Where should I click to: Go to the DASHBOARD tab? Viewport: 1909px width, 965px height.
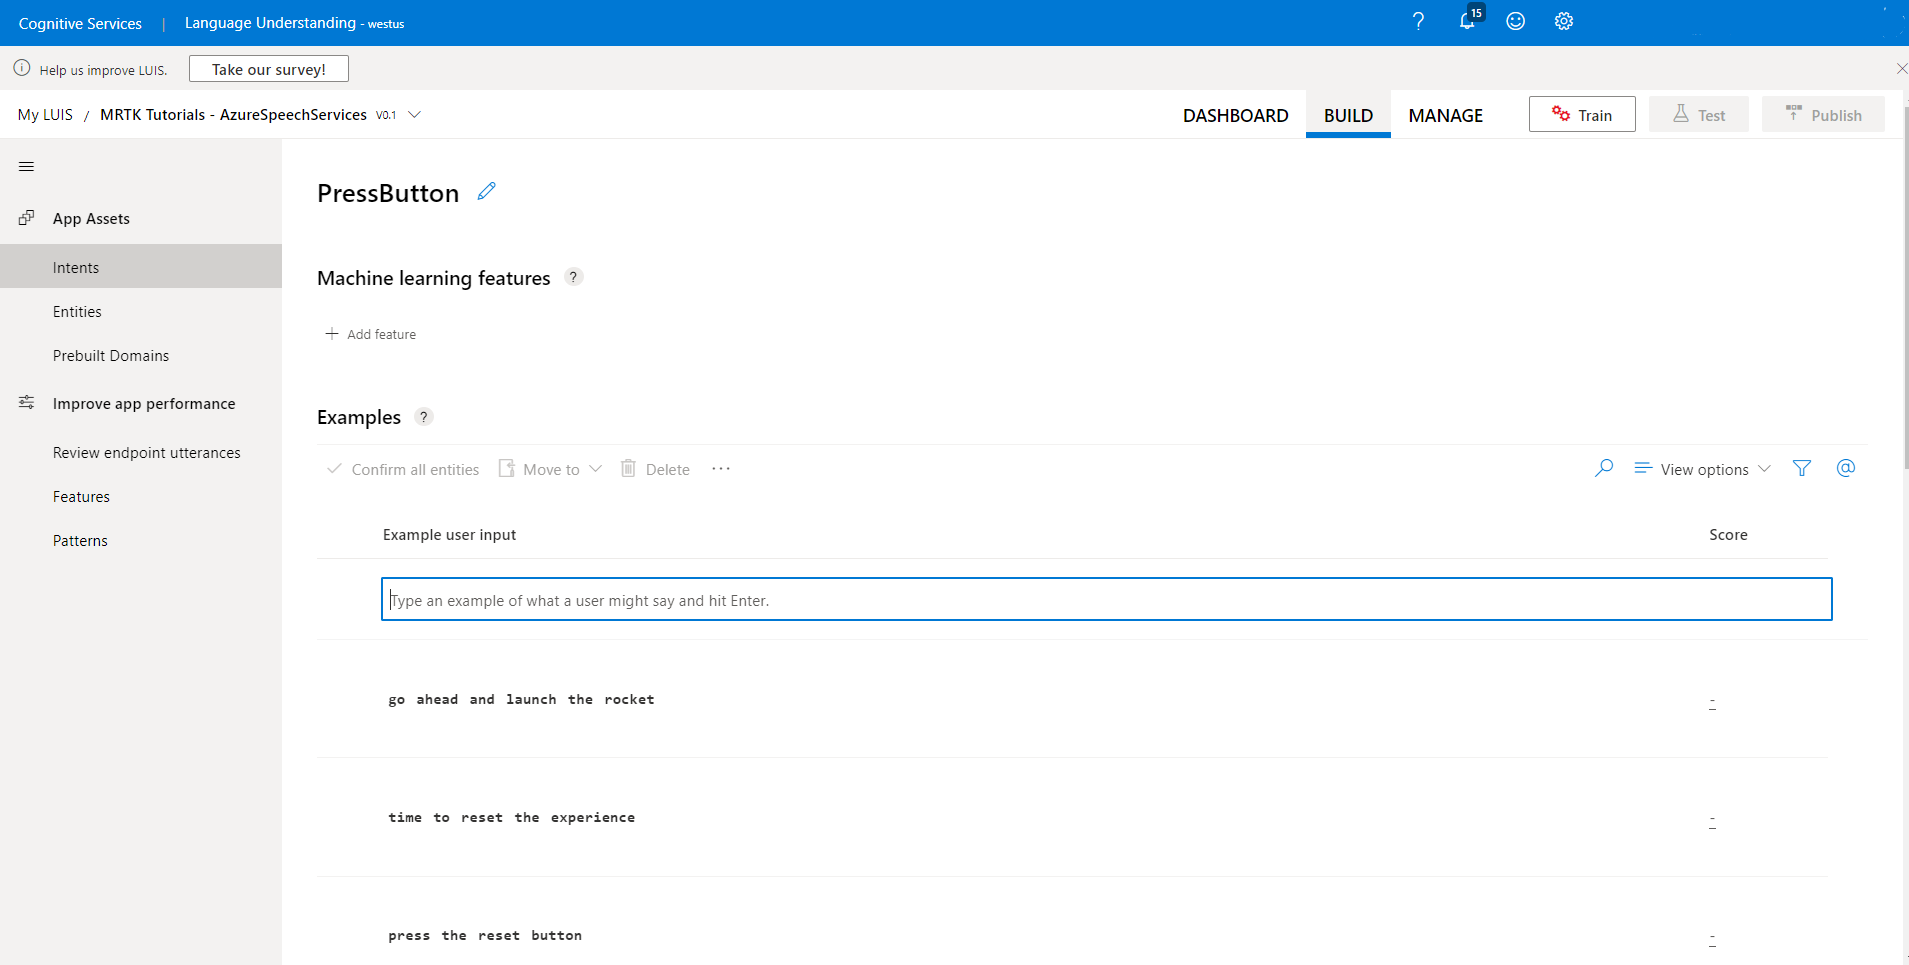pyautogui.click(x=1235, y=114)
